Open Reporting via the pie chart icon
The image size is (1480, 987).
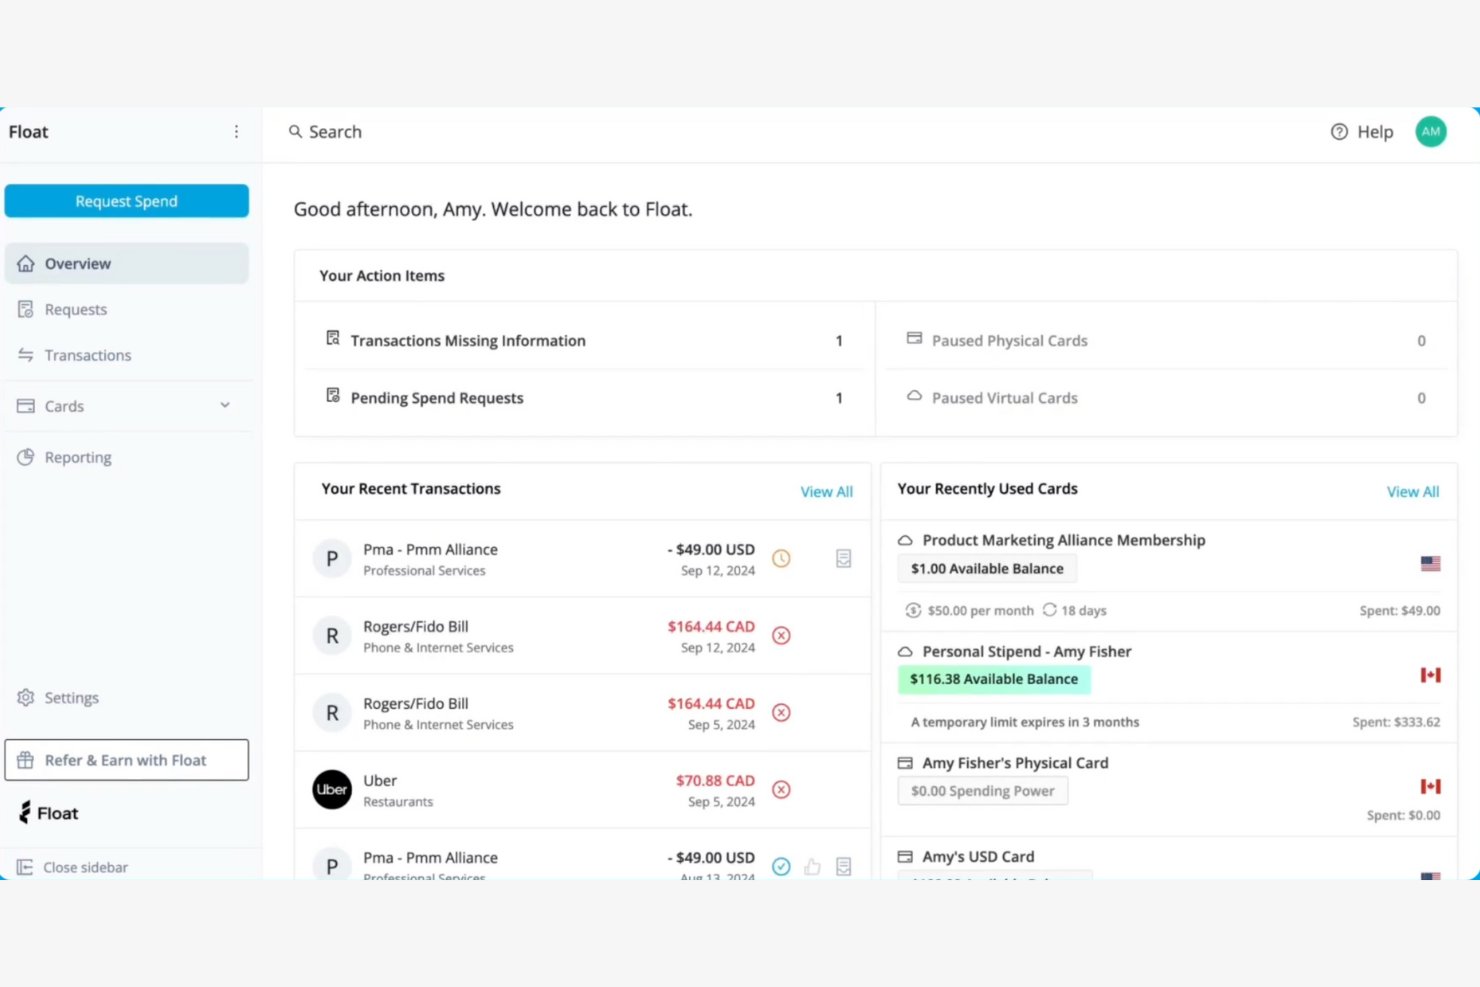tap(25, 457)
